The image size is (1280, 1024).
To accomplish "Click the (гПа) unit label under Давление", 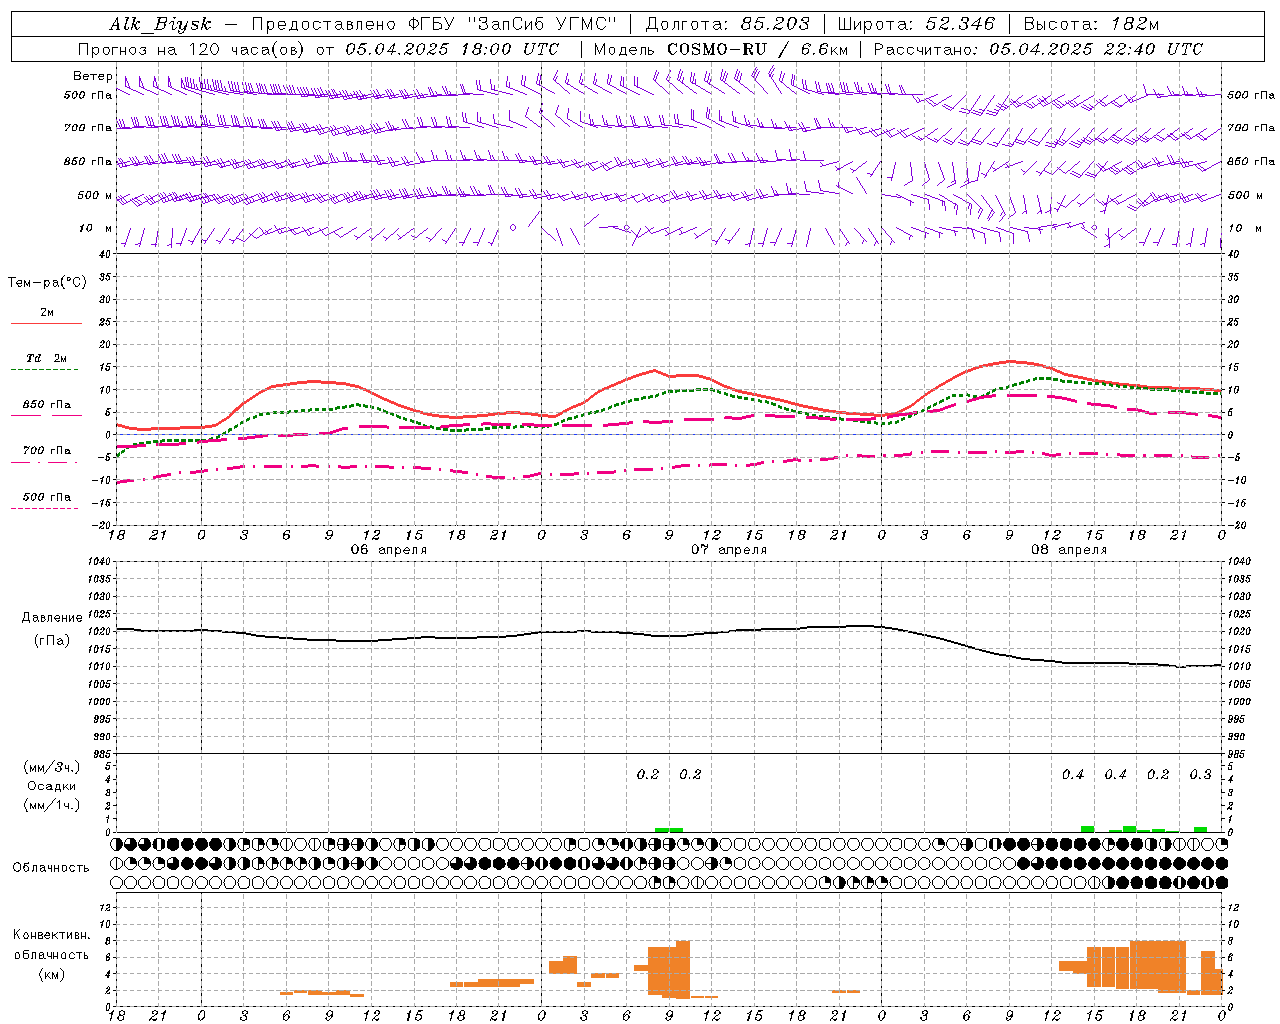I will pyautogui.click(x=52, y=640).
